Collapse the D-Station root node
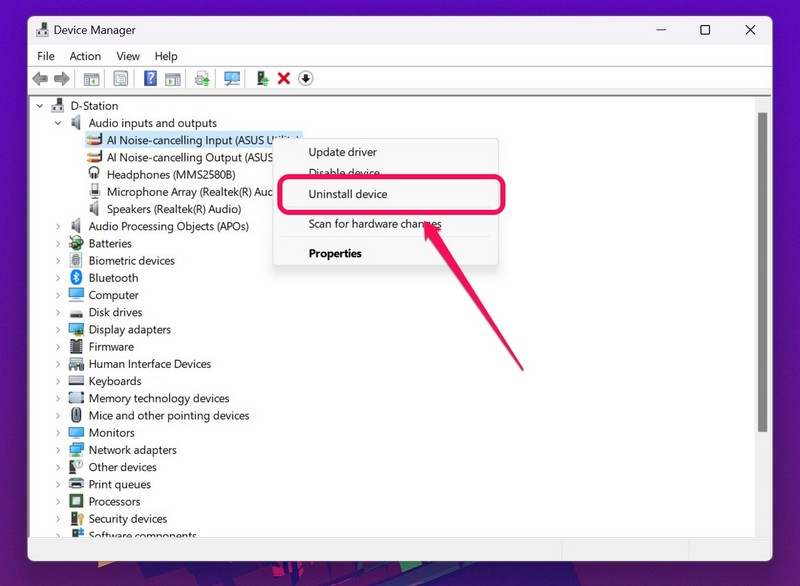The image size is (800, 586). tap(40, 106)
